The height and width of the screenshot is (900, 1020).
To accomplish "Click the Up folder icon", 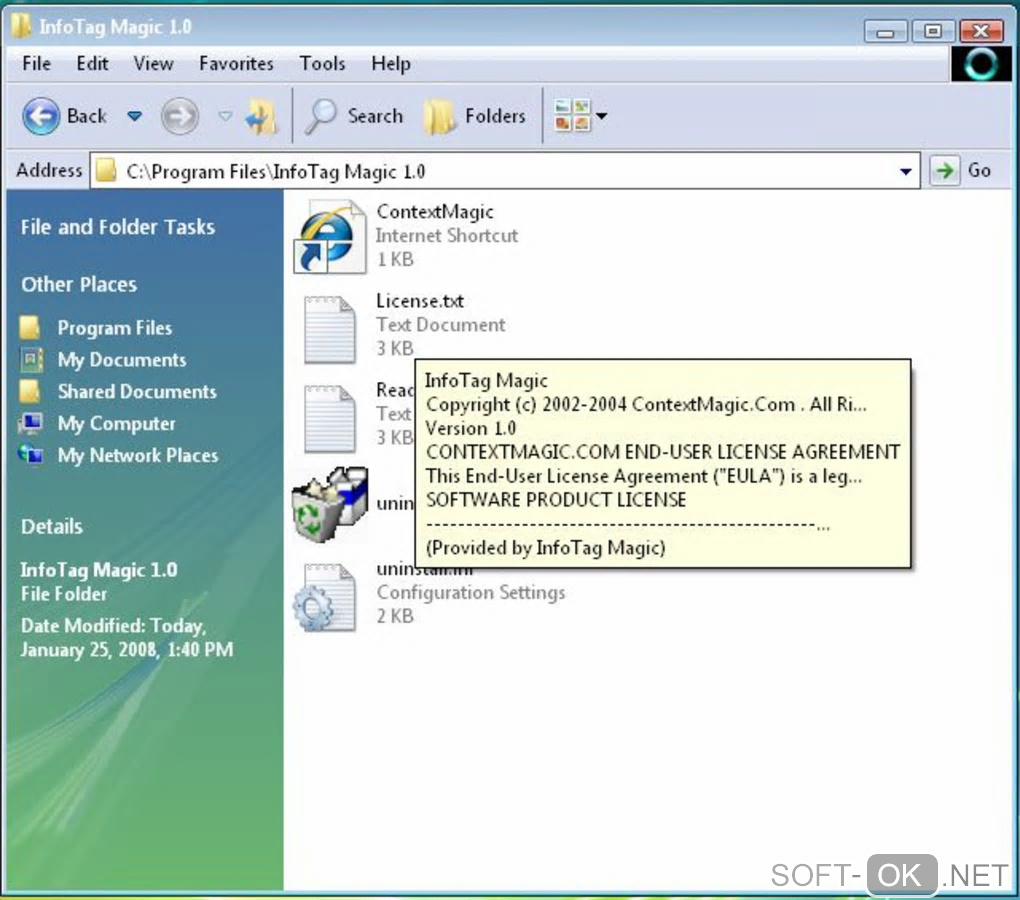I will (262, 117).
